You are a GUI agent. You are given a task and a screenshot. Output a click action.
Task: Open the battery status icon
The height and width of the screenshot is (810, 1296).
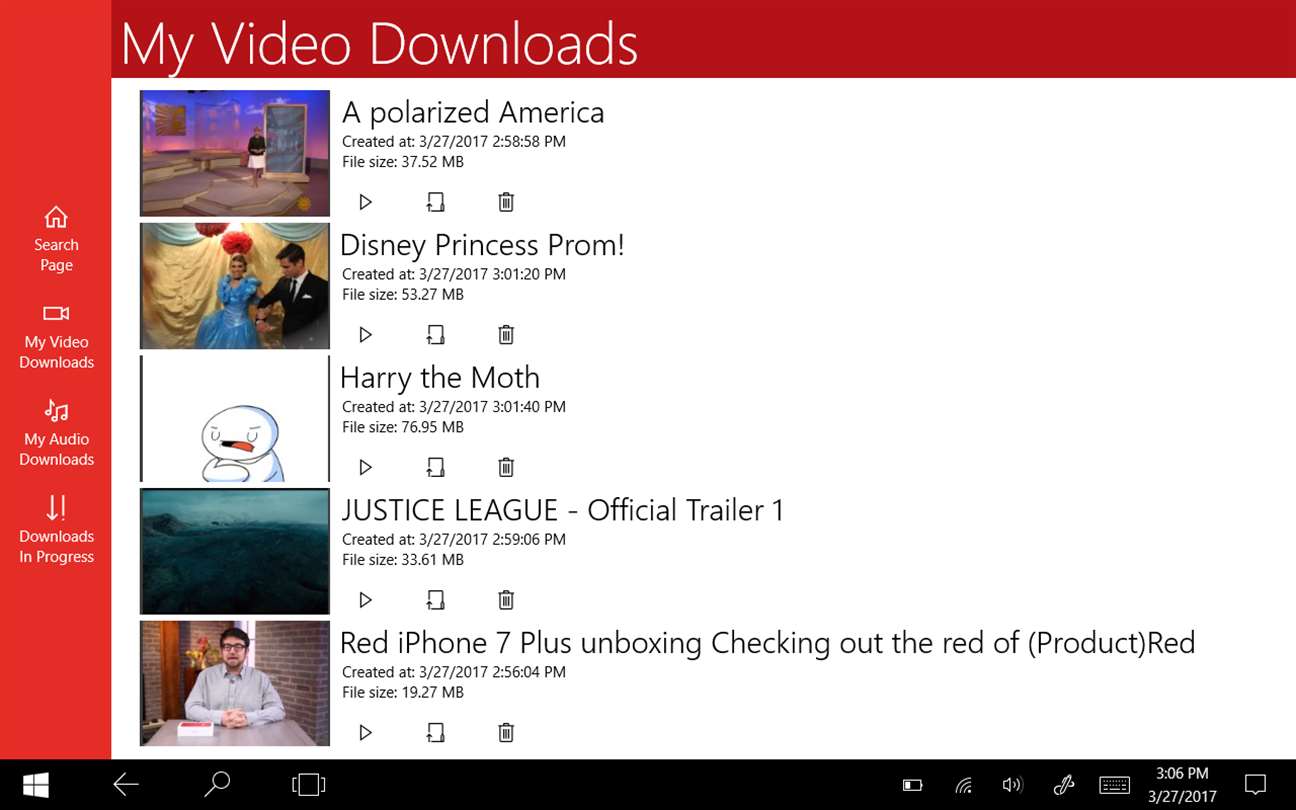click(x=912, y=785)
